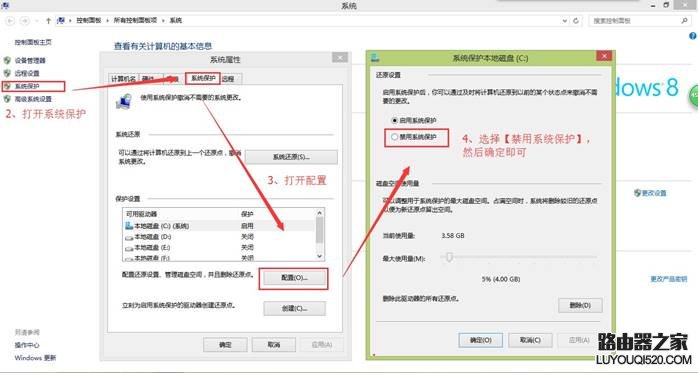Switch to the 计算机名 tab
This screenshot has height=373, width=698.
[123, 79]
